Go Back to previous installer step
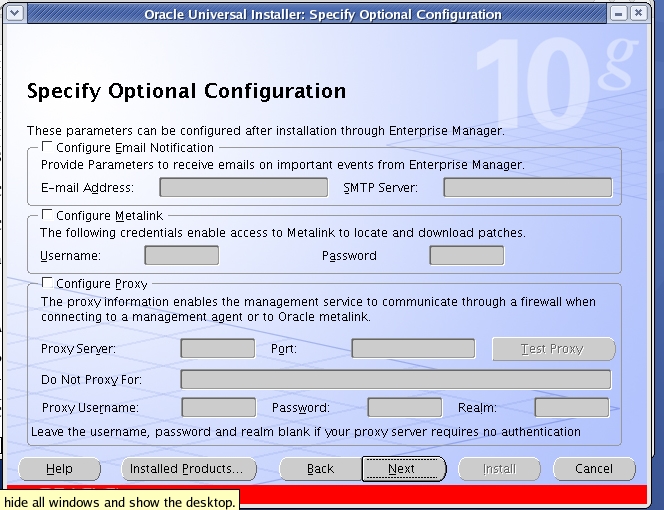Image resolution: width=664 pixels, height=510 pixels. click(321, 469)
